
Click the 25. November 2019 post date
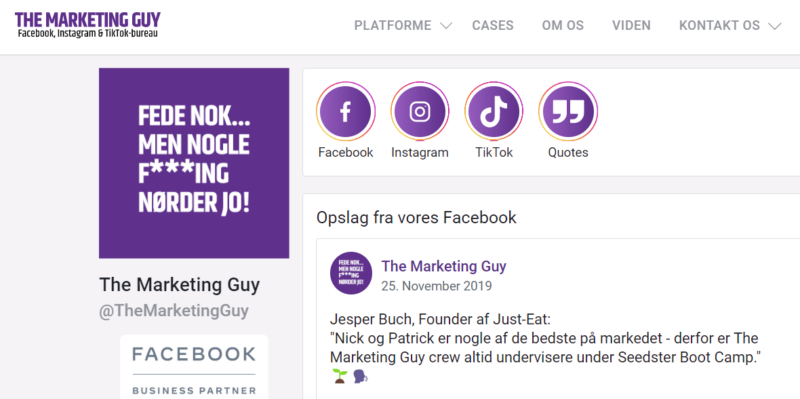(x=437, y=286)
